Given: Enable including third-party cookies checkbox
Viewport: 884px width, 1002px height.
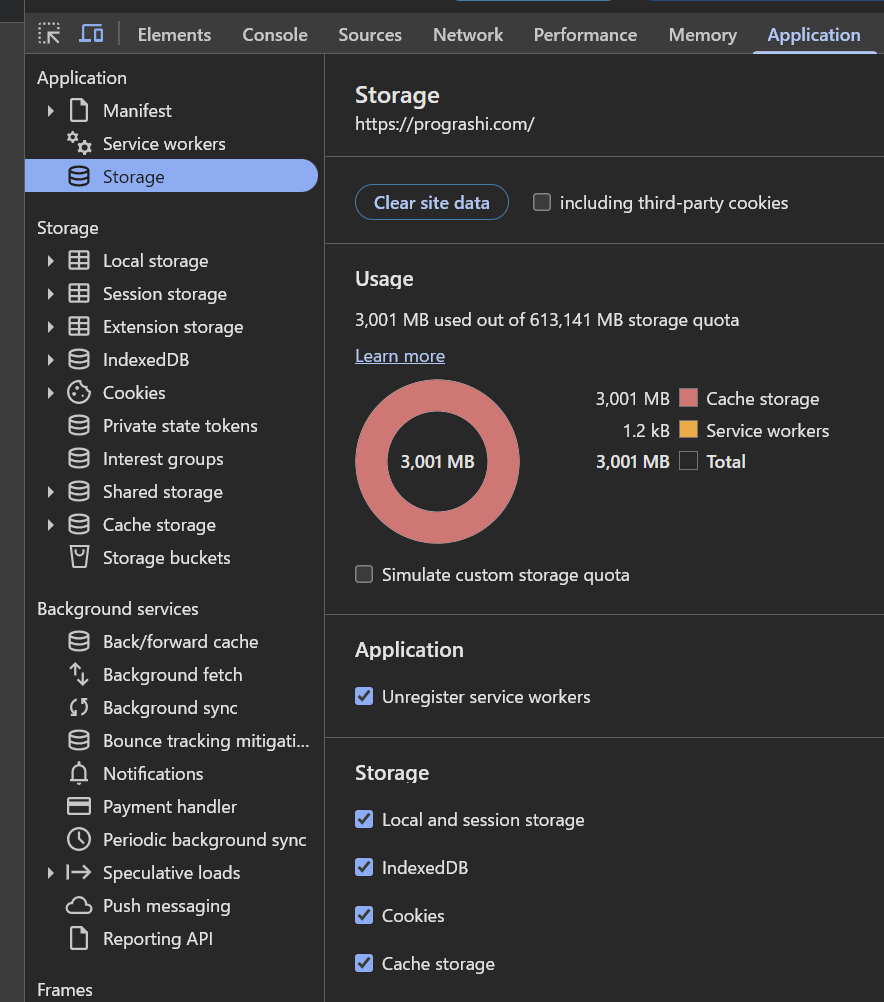Looking at the screenshot, I should coord(542,203).
